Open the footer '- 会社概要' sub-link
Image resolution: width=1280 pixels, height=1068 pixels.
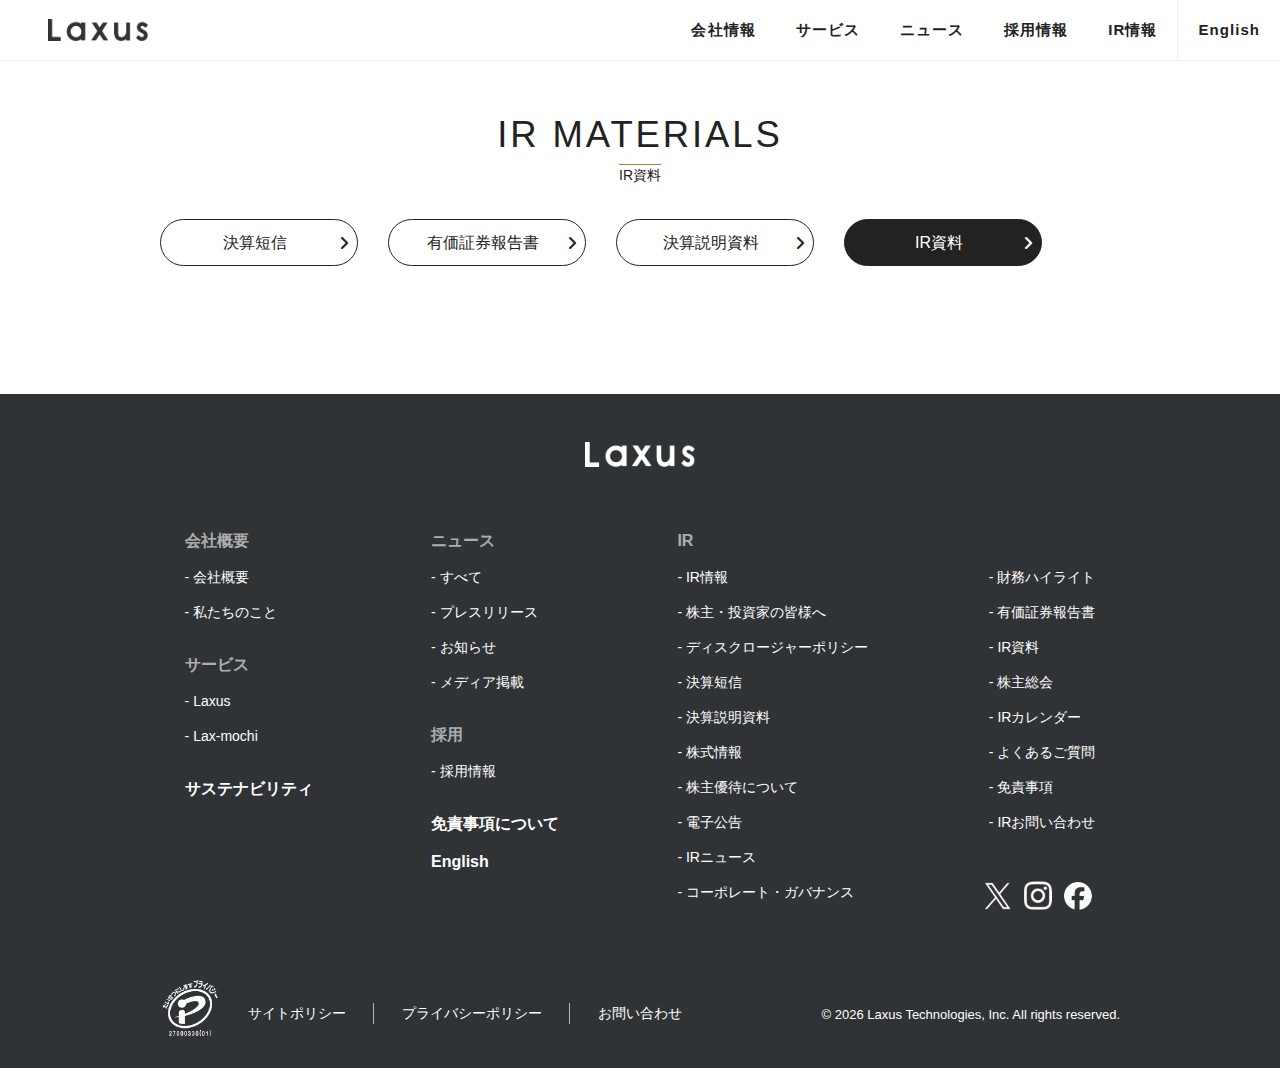click(x=217, y=578)
